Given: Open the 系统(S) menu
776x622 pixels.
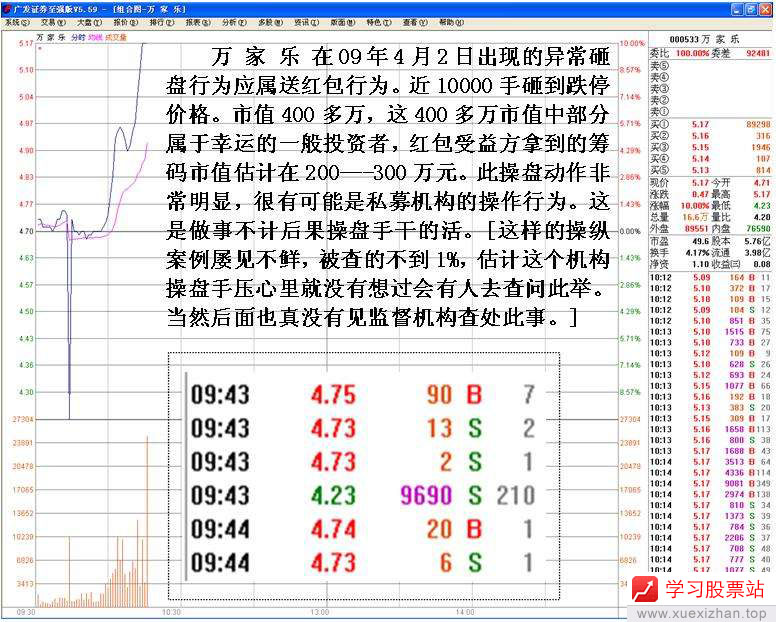Looking at the screenshot, I should [x=18, y=23].
